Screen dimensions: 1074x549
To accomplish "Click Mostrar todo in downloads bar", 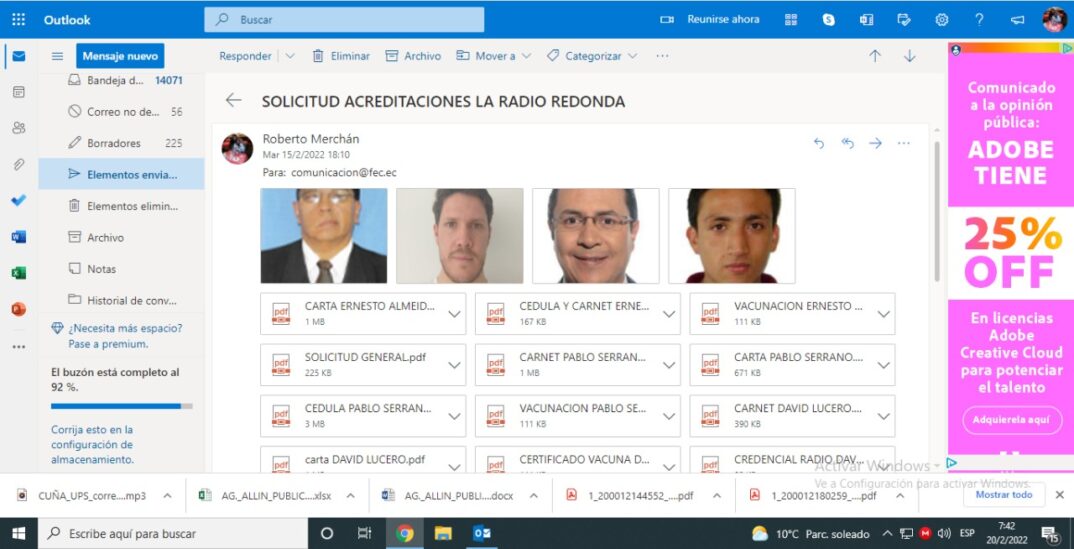I will (1003, 495).
